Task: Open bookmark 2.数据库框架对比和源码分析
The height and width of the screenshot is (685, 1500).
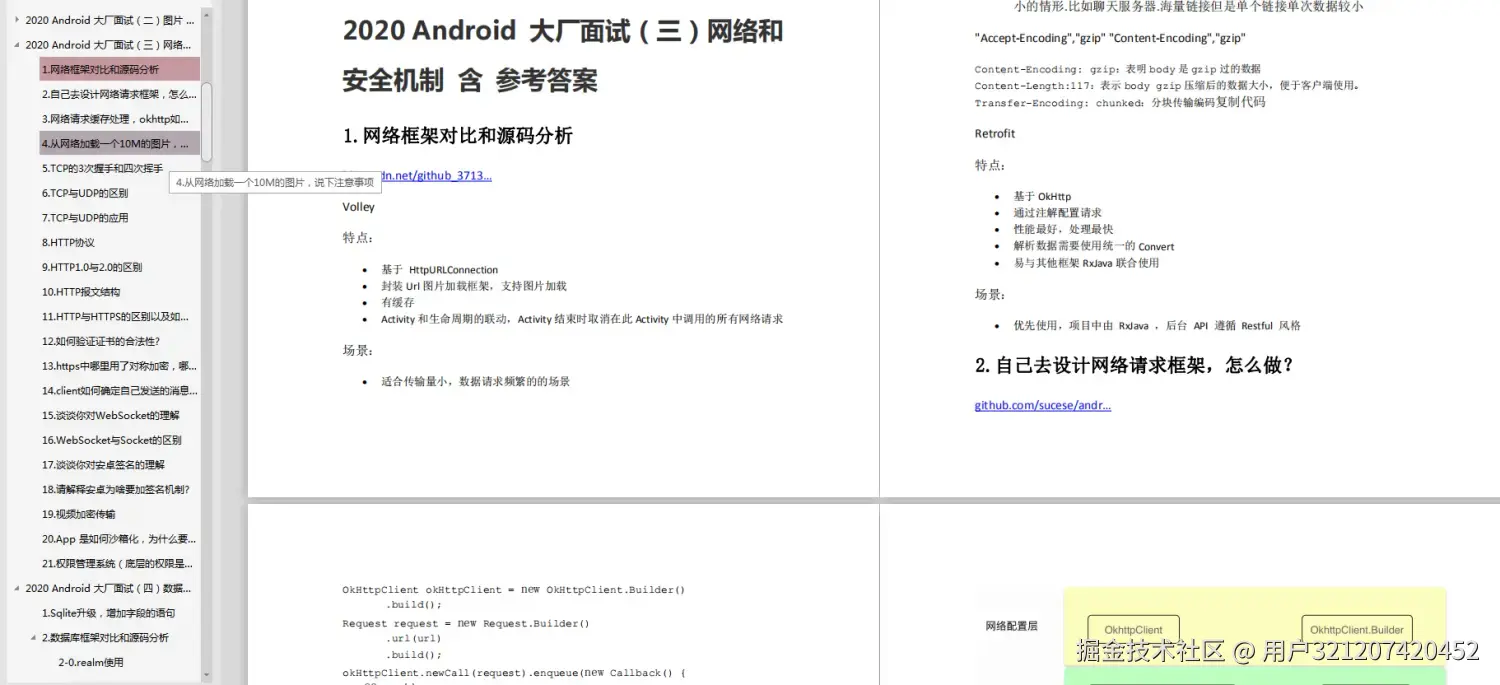Action: 105,637
